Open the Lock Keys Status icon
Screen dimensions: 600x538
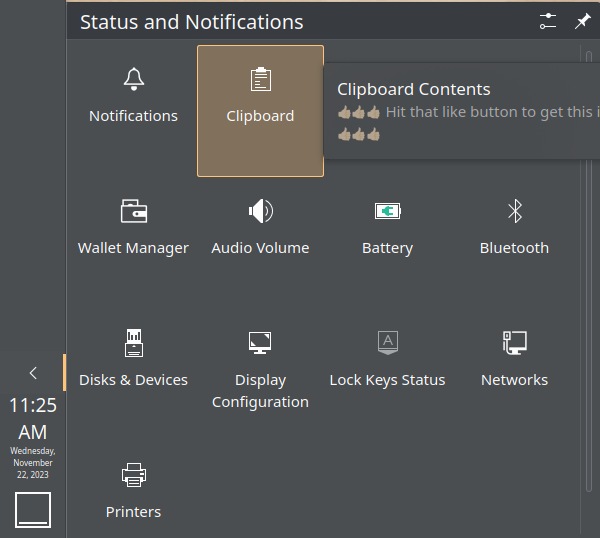point(388,343)
